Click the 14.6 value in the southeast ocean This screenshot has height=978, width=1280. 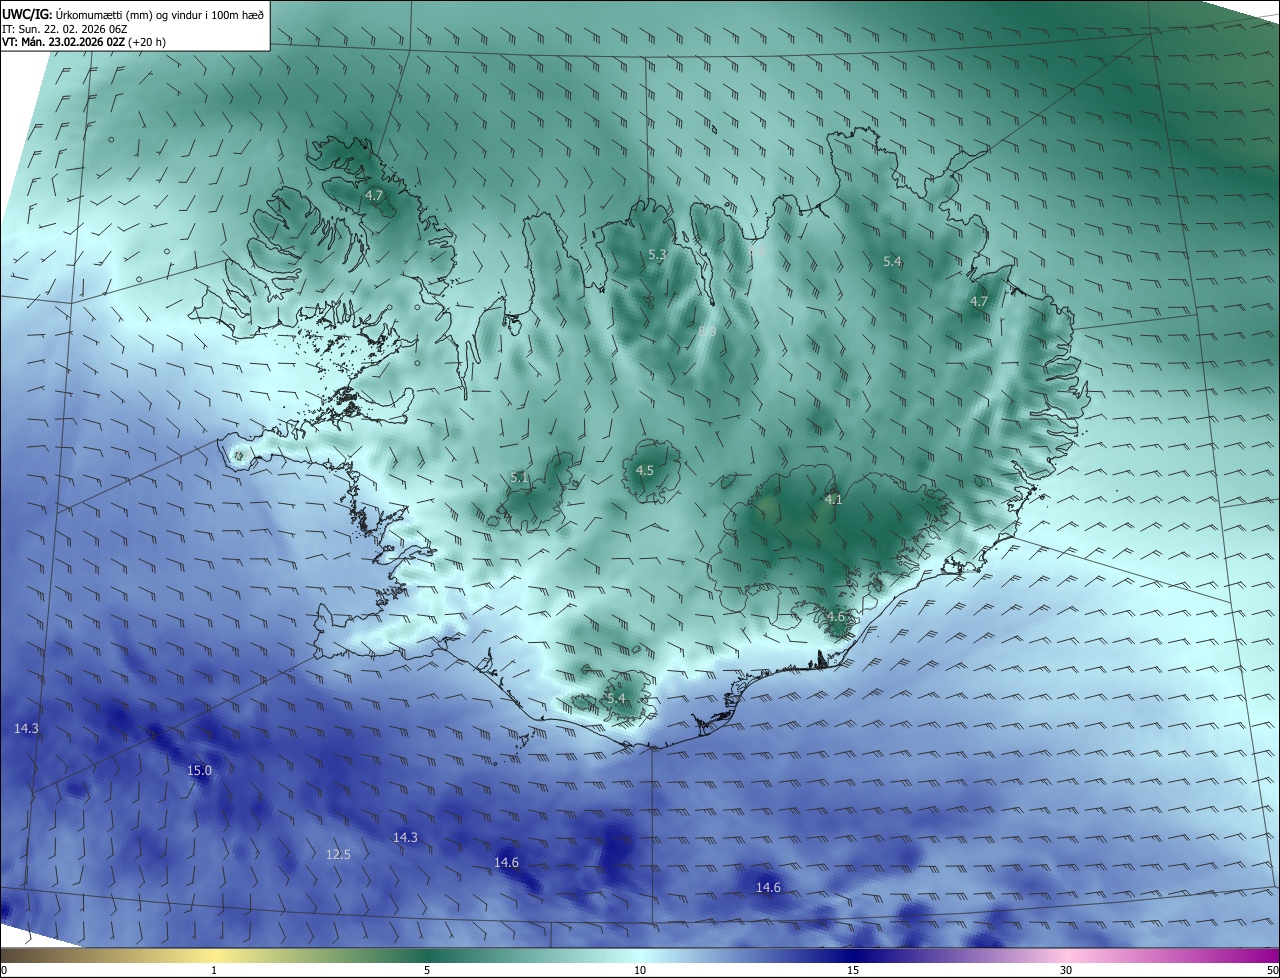click(x=768, y=887)
